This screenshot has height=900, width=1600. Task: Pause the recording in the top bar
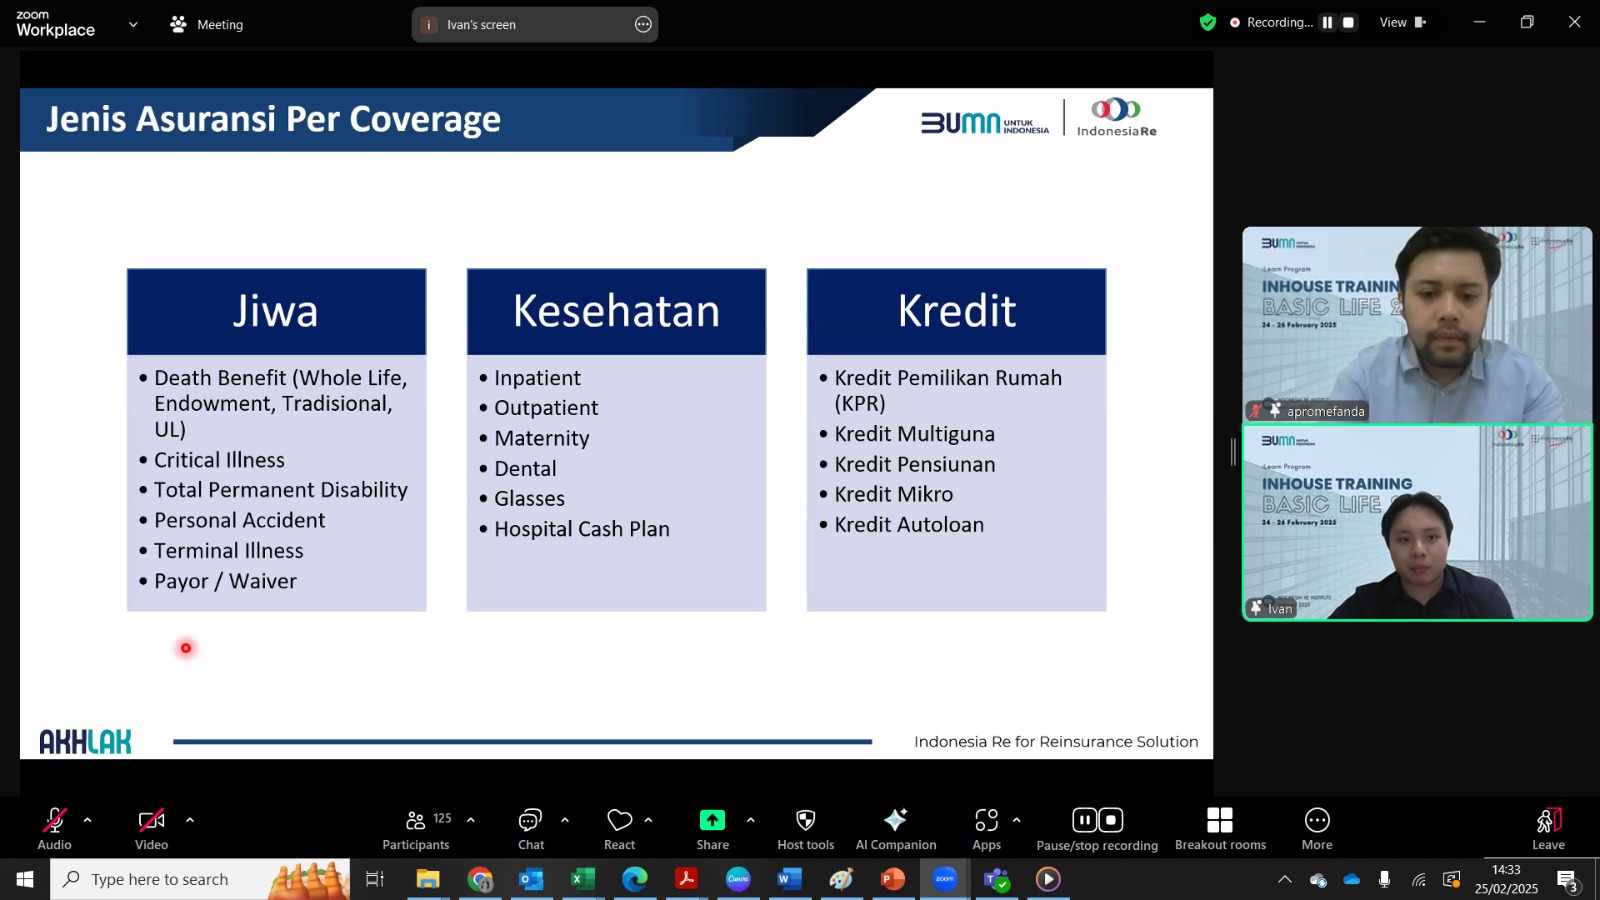(x=1328, y=22)
